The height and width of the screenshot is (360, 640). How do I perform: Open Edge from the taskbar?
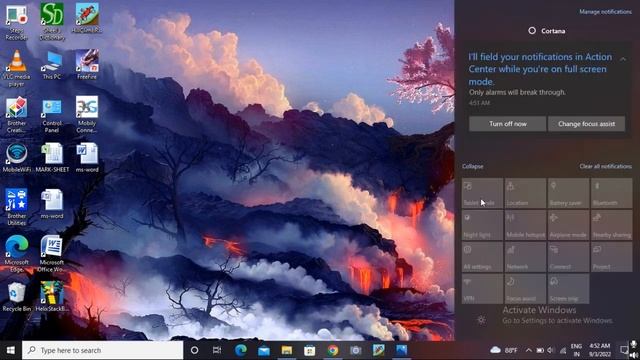(240, 350)
